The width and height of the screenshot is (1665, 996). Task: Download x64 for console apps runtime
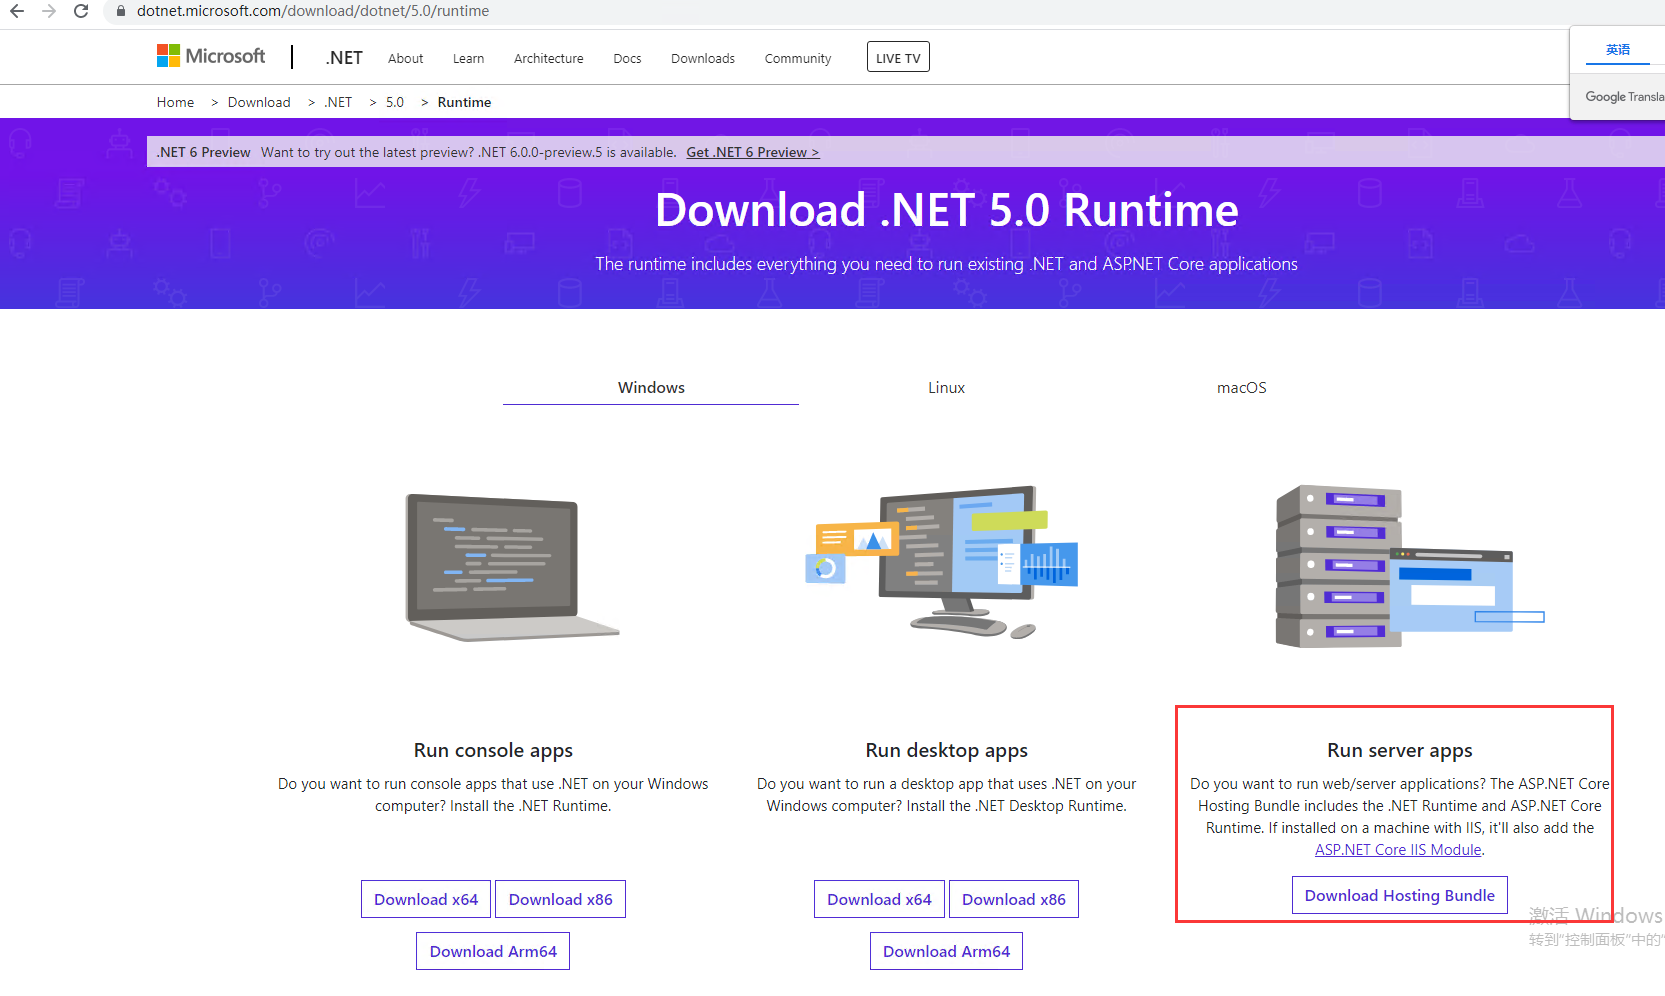coord(426,899)
